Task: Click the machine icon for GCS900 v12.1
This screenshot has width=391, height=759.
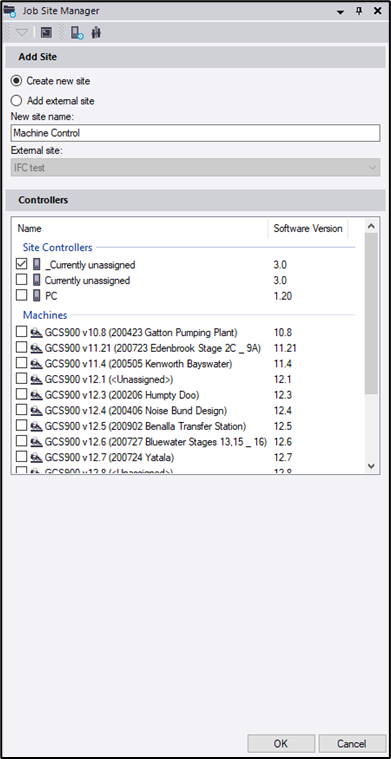Action: pos(36,379)
